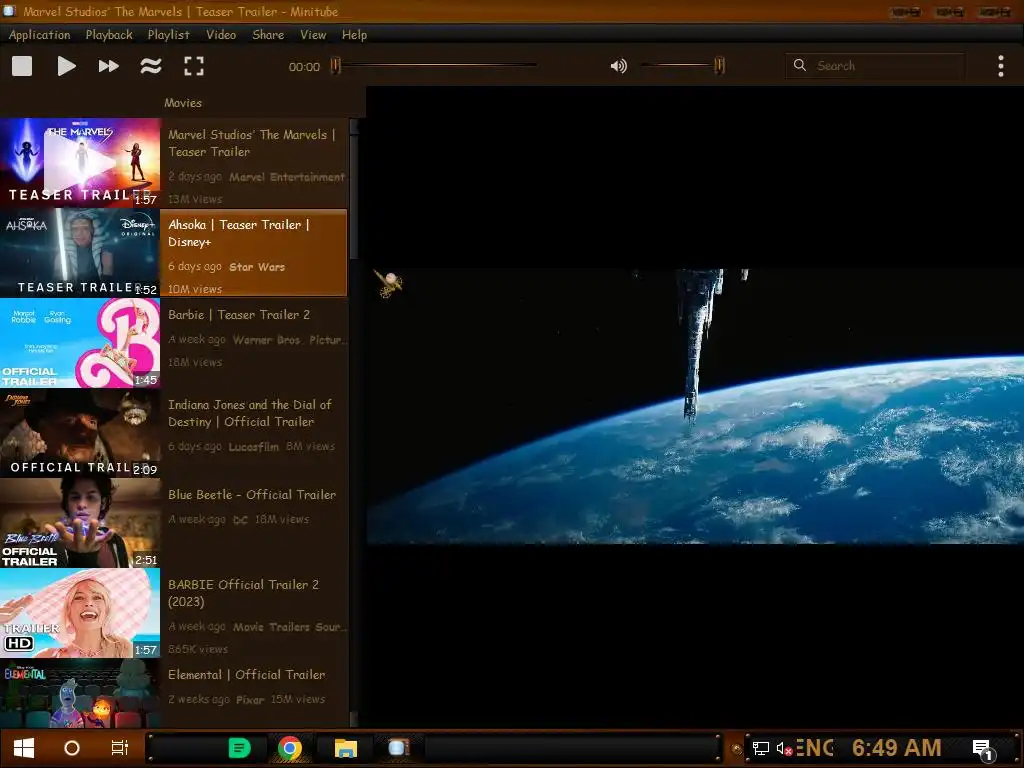Viewport: 1024px width, 768px height.
Task: Open the Video menu
Action: coord(221,35)
